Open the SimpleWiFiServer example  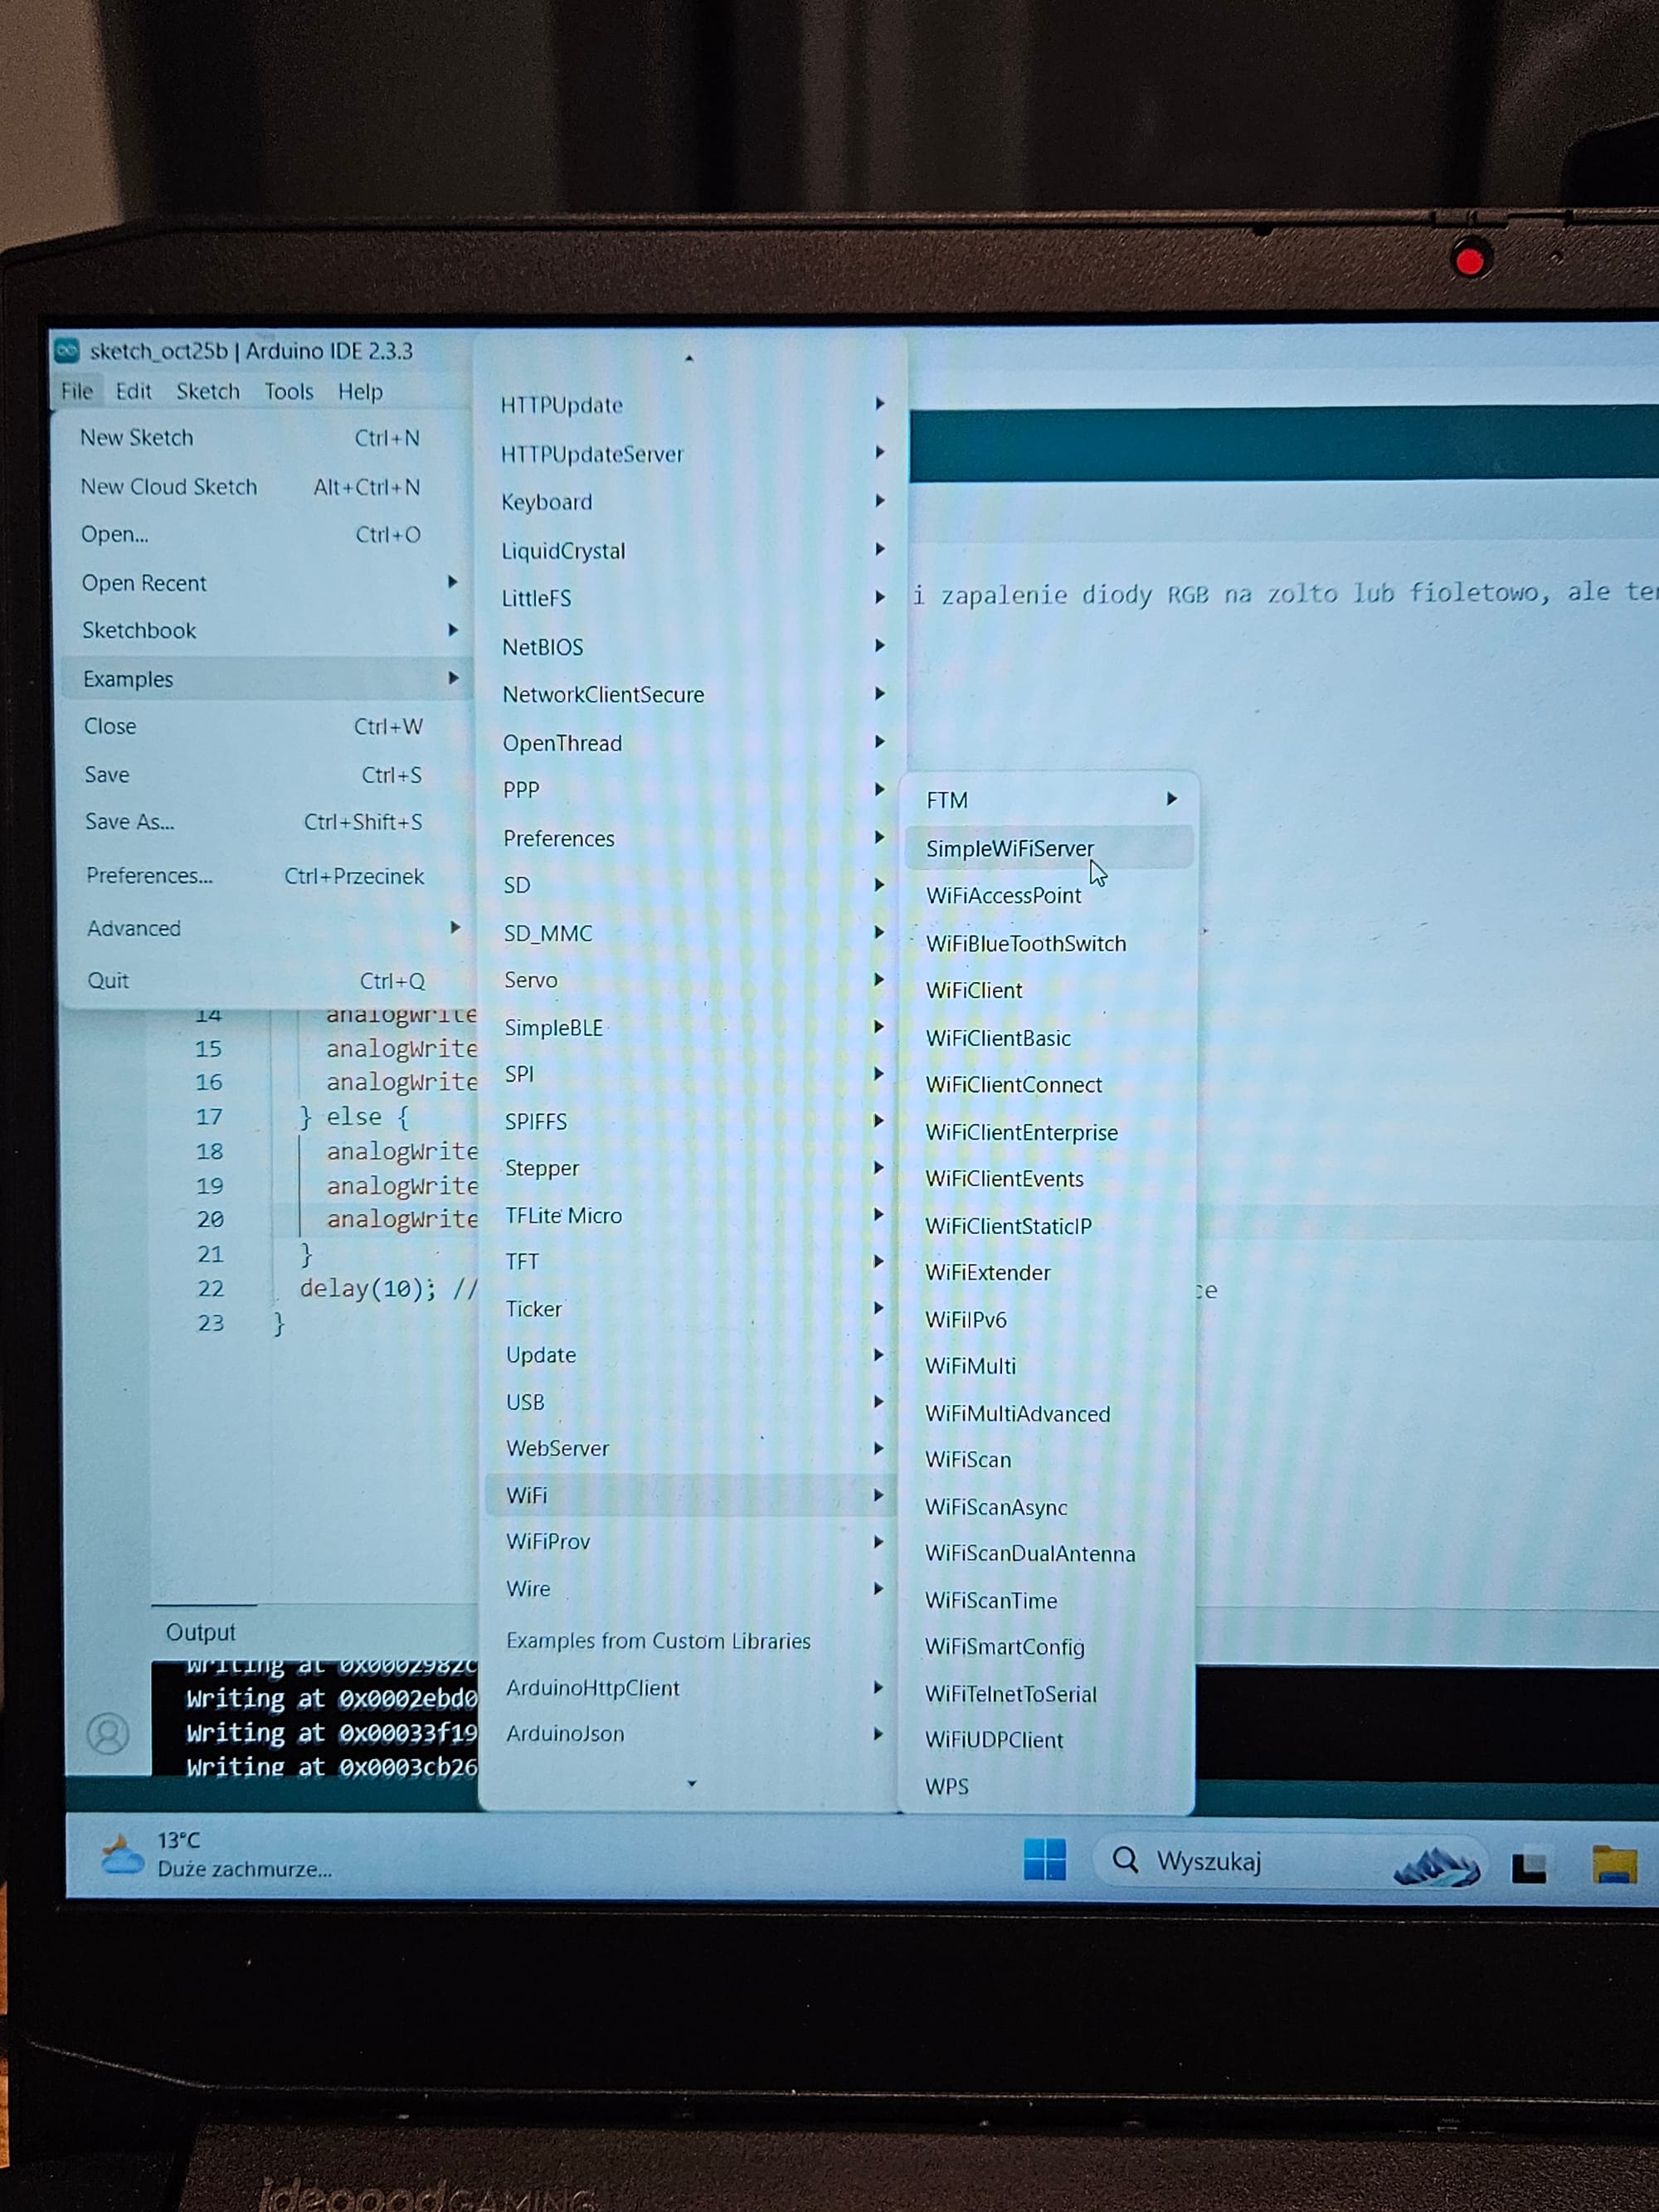pyautogui.click(x=1048, y=848)
